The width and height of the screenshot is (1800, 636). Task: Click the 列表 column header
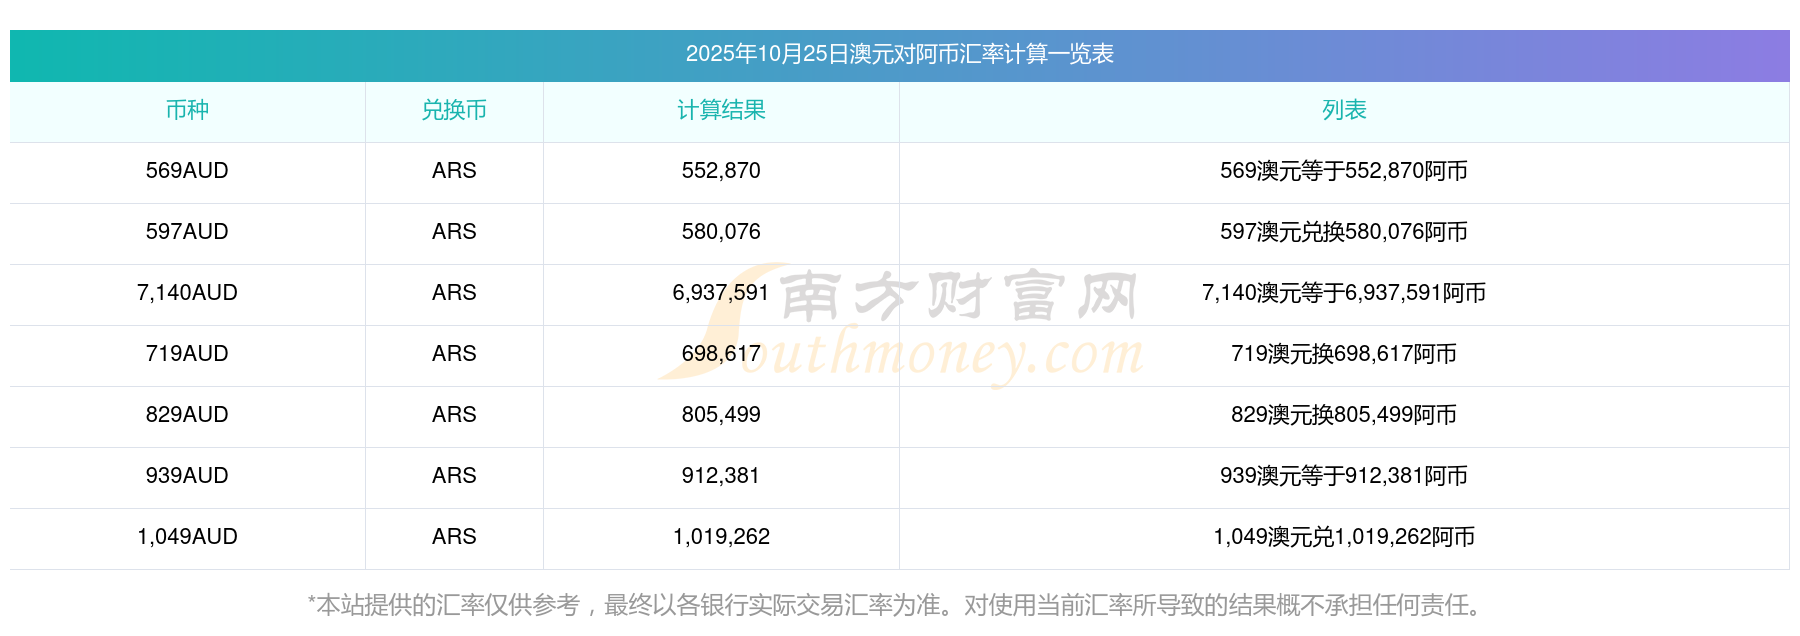[1344, 110]
